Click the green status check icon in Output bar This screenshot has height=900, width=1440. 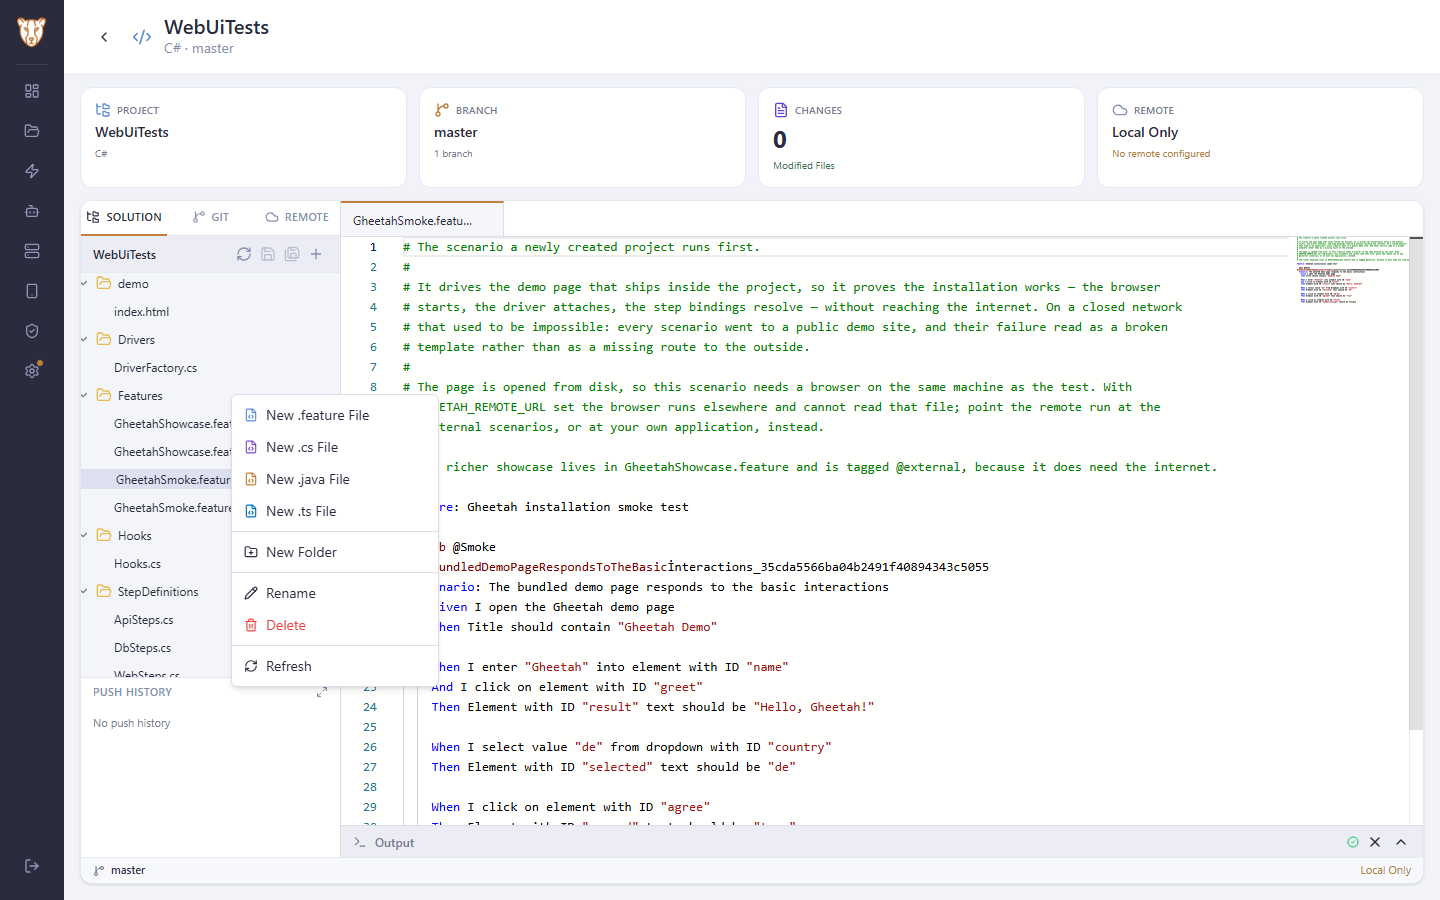(x=1353, y=842)
